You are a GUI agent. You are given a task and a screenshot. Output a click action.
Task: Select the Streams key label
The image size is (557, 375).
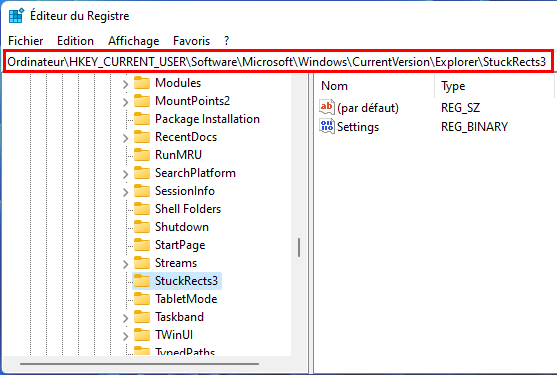coord(176,263)
